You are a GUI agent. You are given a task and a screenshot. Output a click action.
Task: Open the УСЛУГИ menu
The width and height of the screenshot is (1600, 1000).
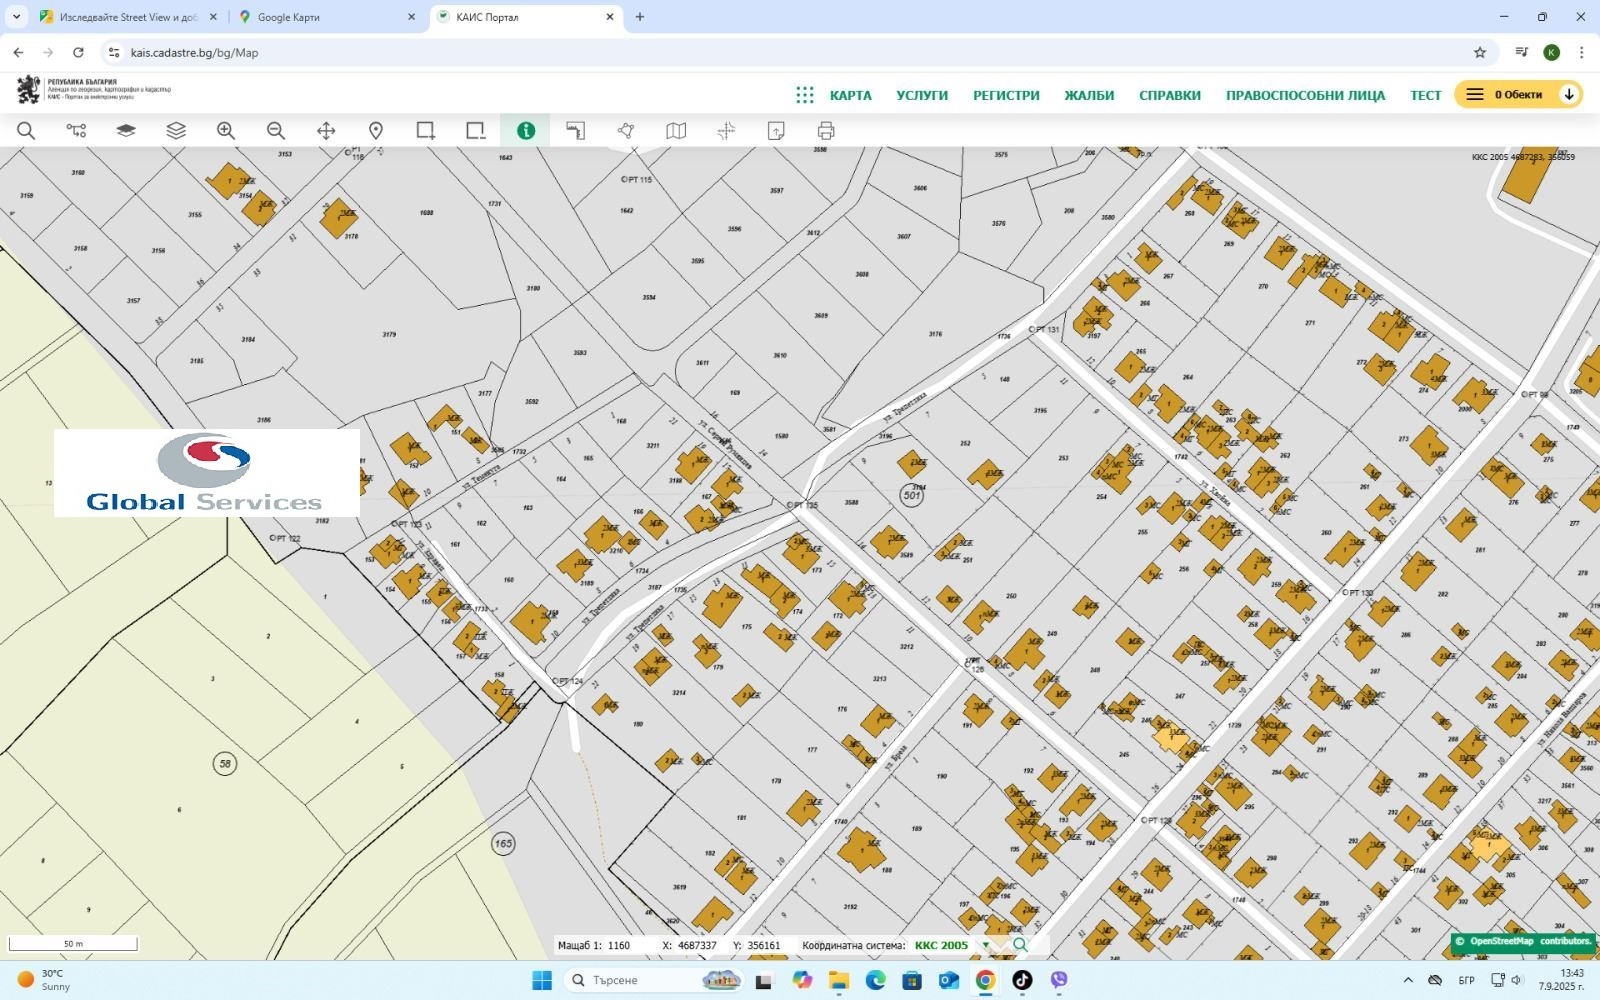[x=921, y=95]
